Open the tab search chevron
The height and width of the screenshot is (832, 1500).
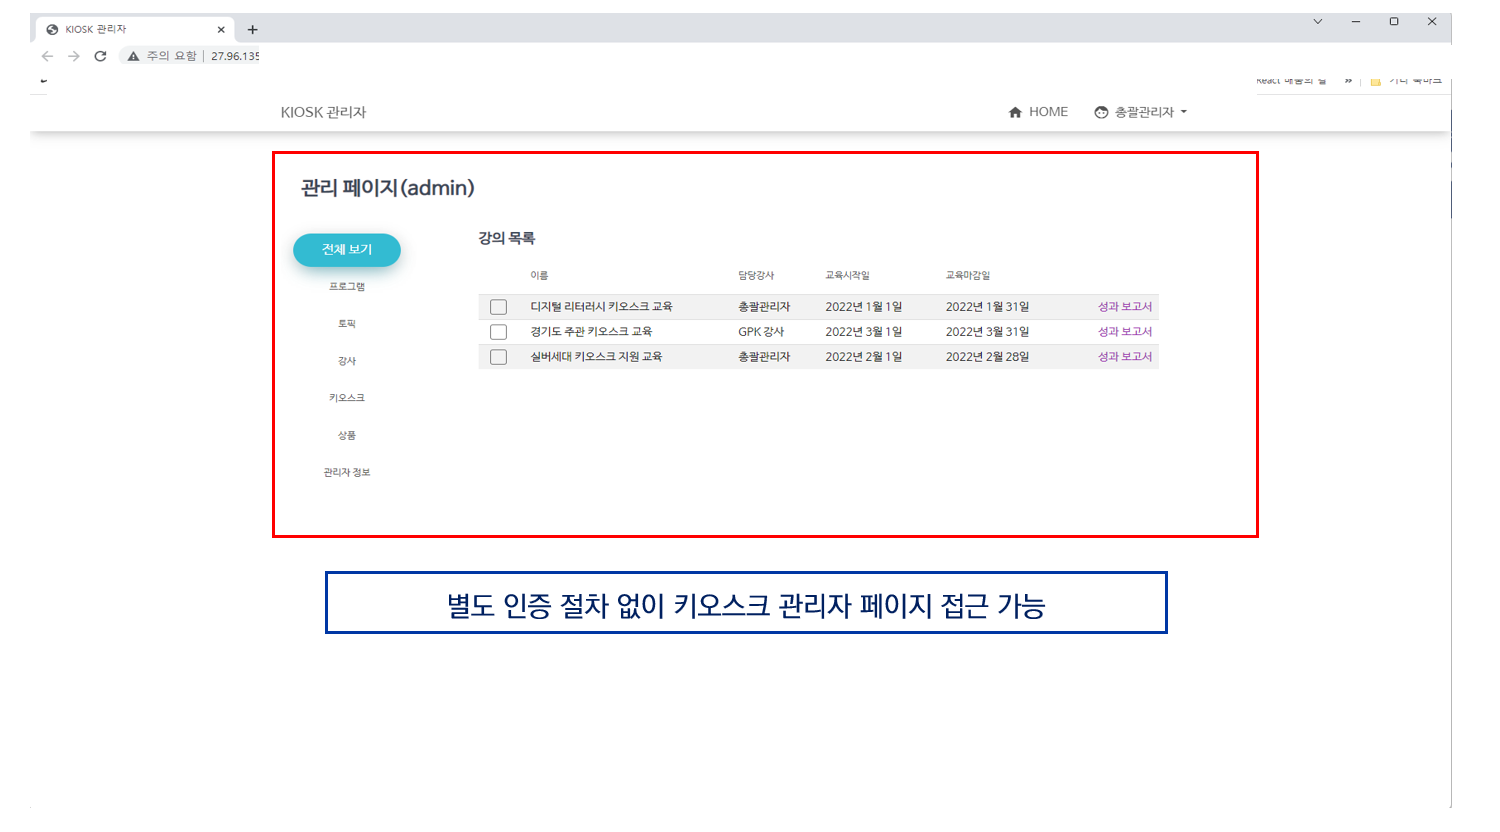pyautogui.click(x=1318, y=21)
